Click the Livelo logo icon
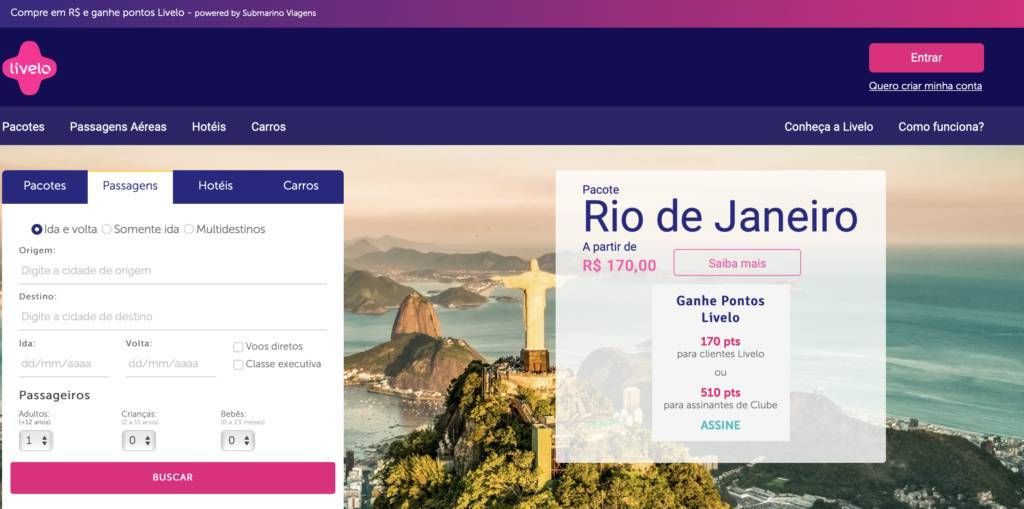The width and height of the screenshot is (1024, 509). click(29, 68)
